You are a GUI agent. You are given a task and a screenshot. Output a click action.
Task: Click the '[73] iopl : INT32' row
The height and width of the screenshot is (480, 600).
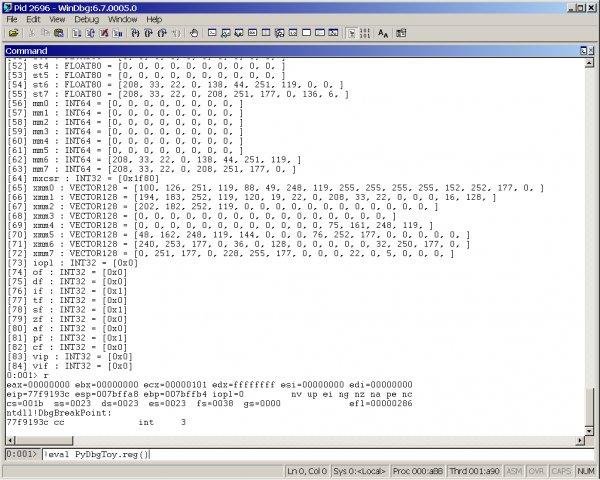coord(72,263)
